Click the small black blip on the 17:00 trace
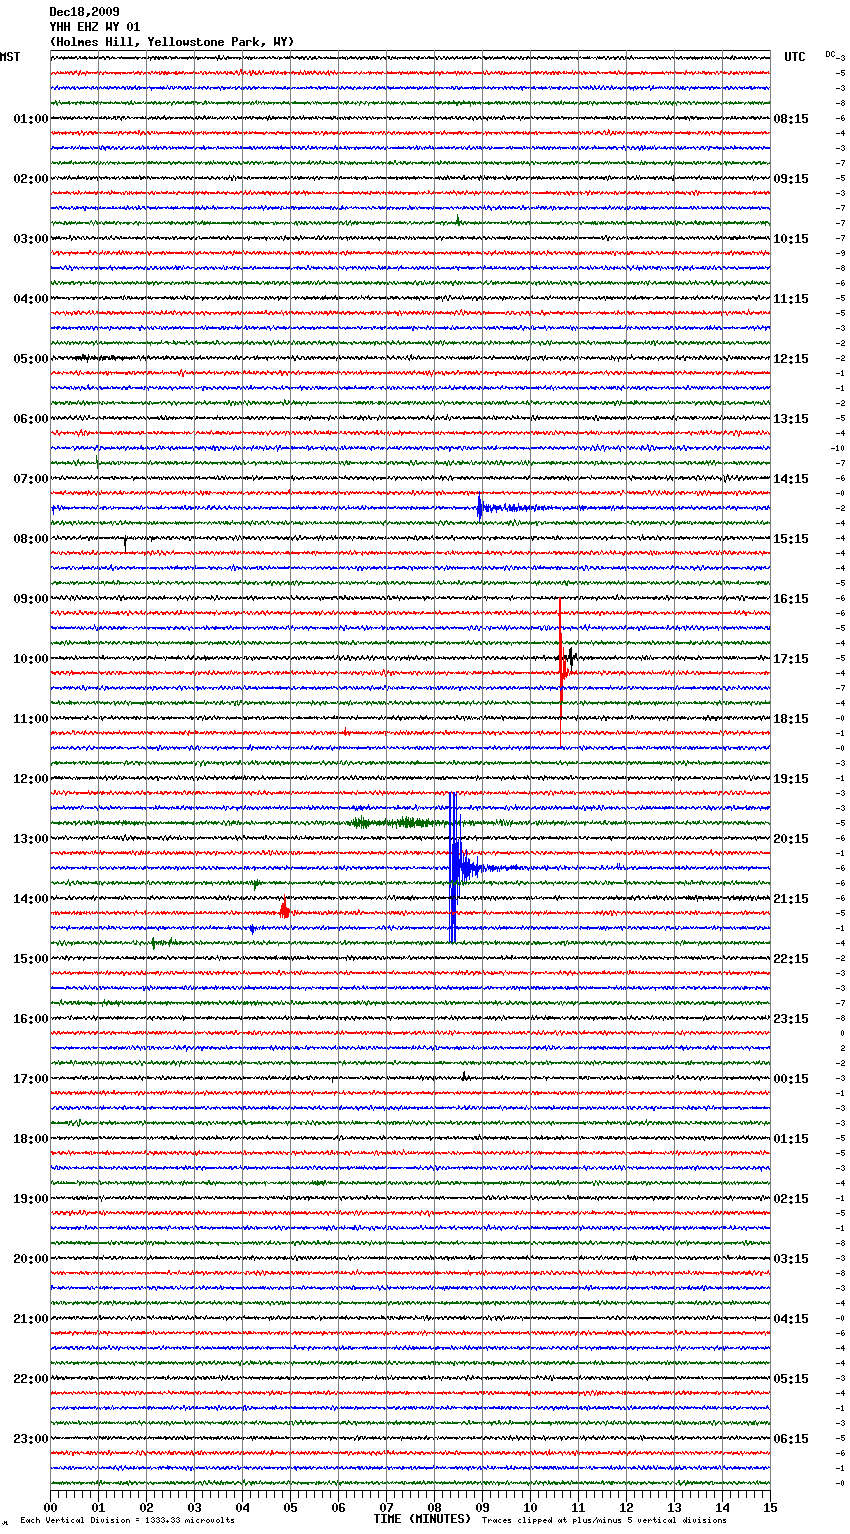This screenshot has width=850, height=1534. [464, 1077]
